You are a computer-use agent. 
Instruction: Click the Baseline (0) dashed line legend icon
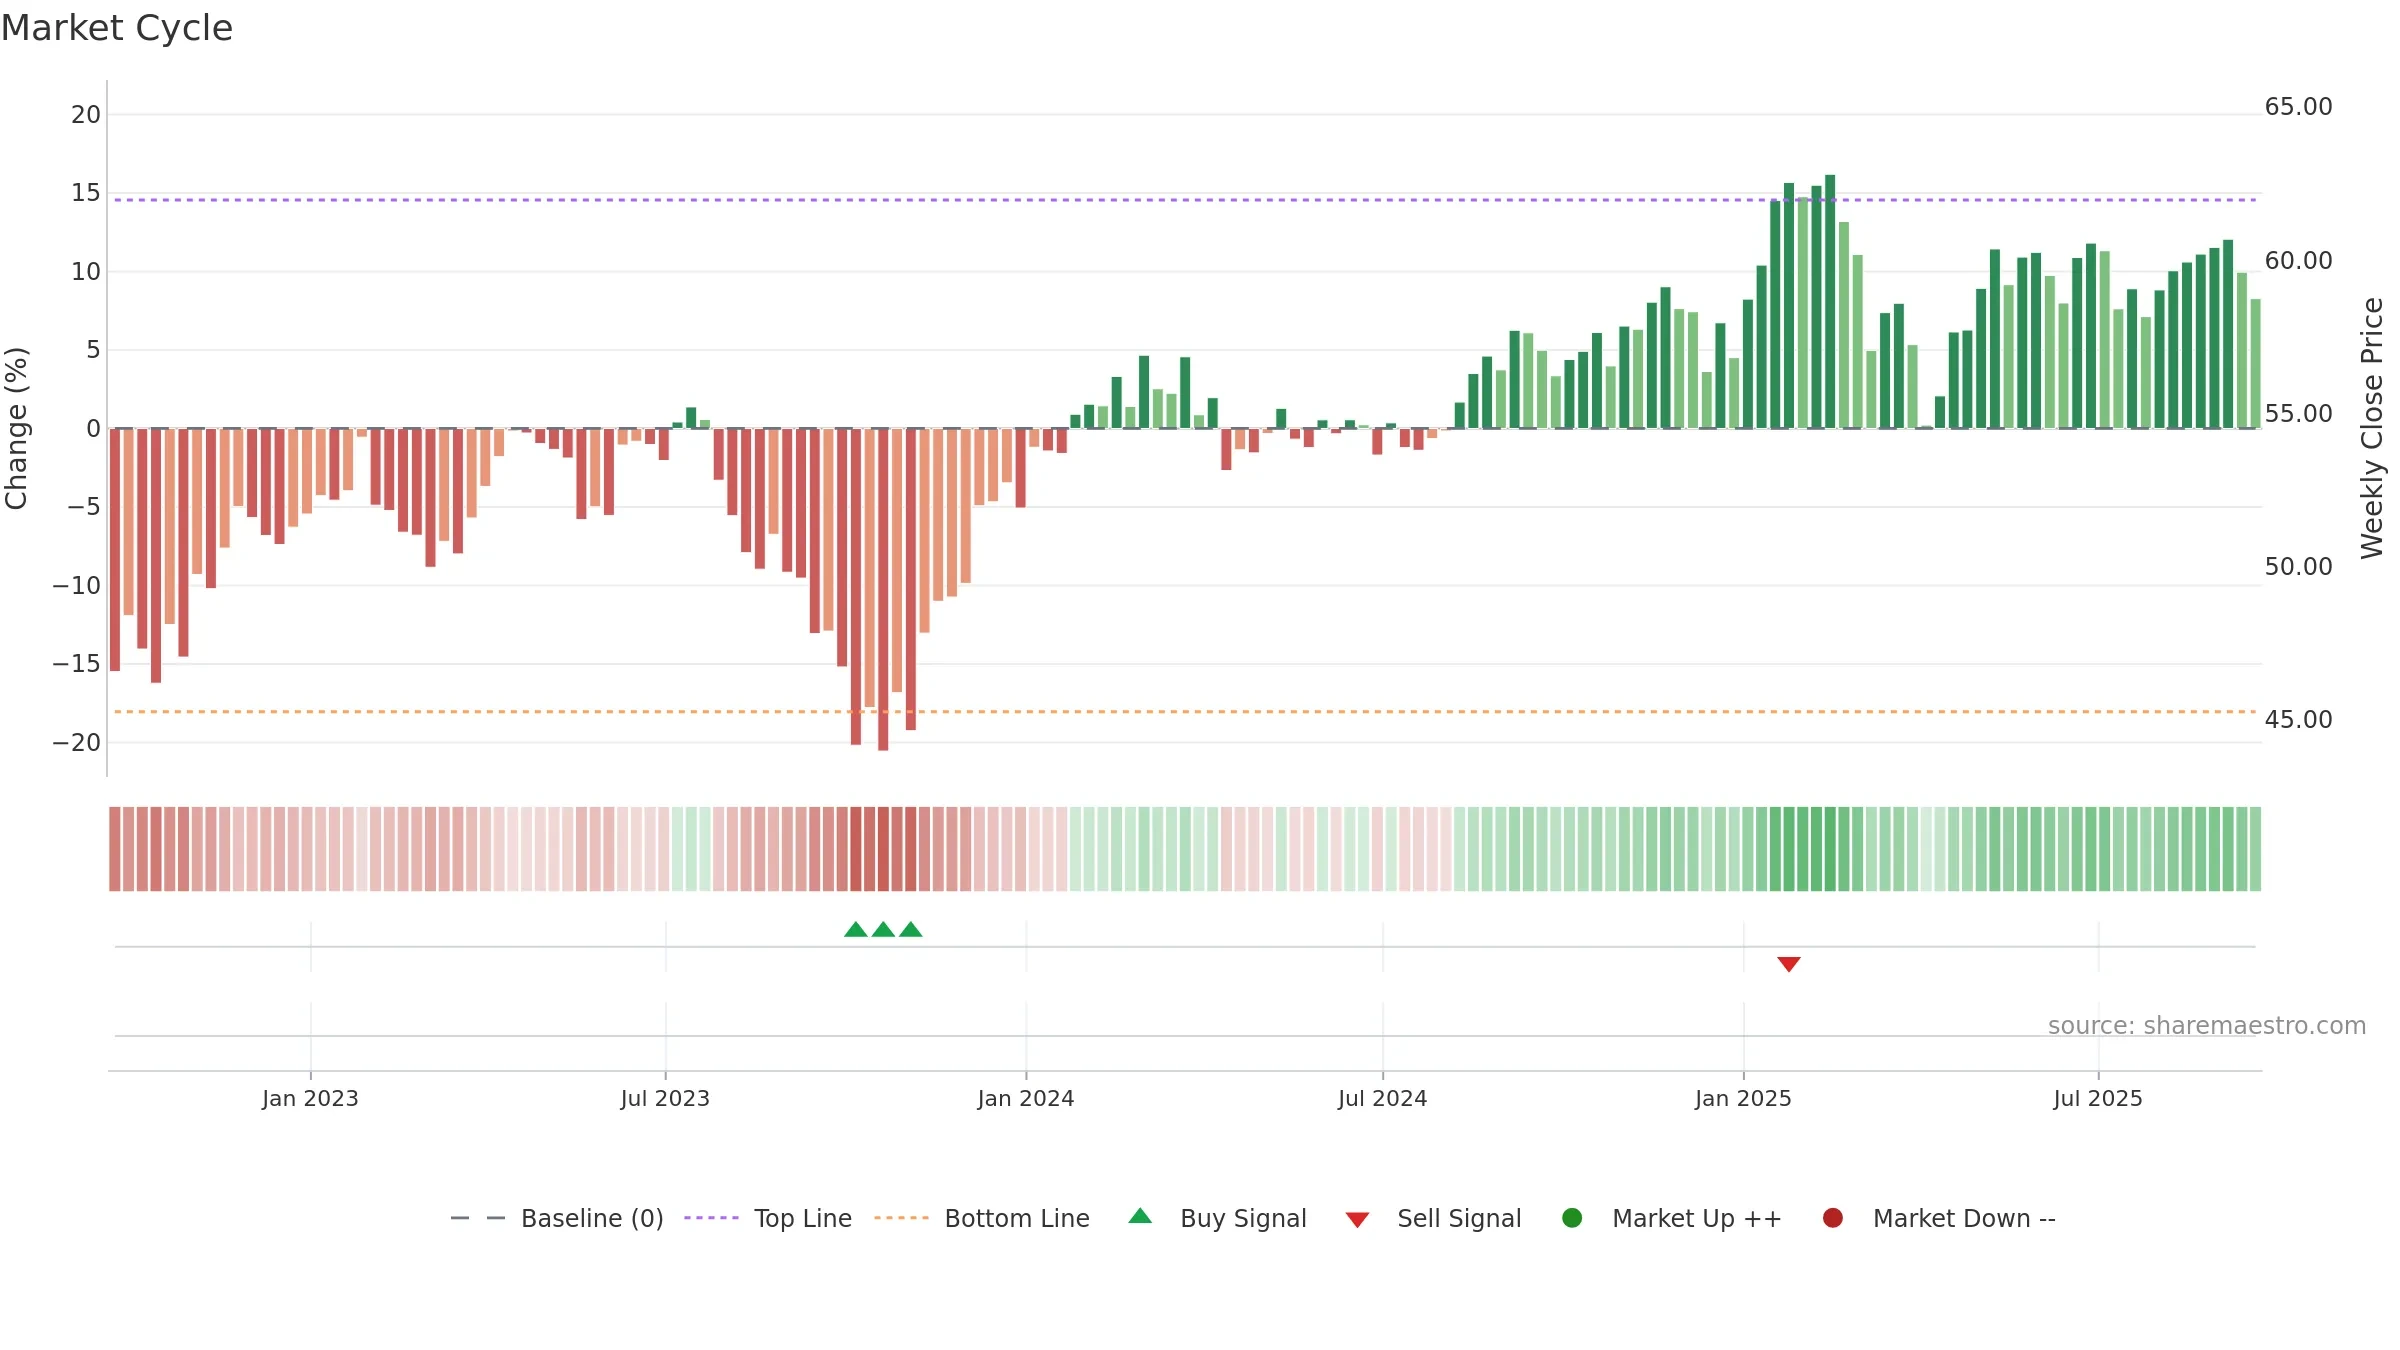pyautogui.click(x=478, y=1218)
